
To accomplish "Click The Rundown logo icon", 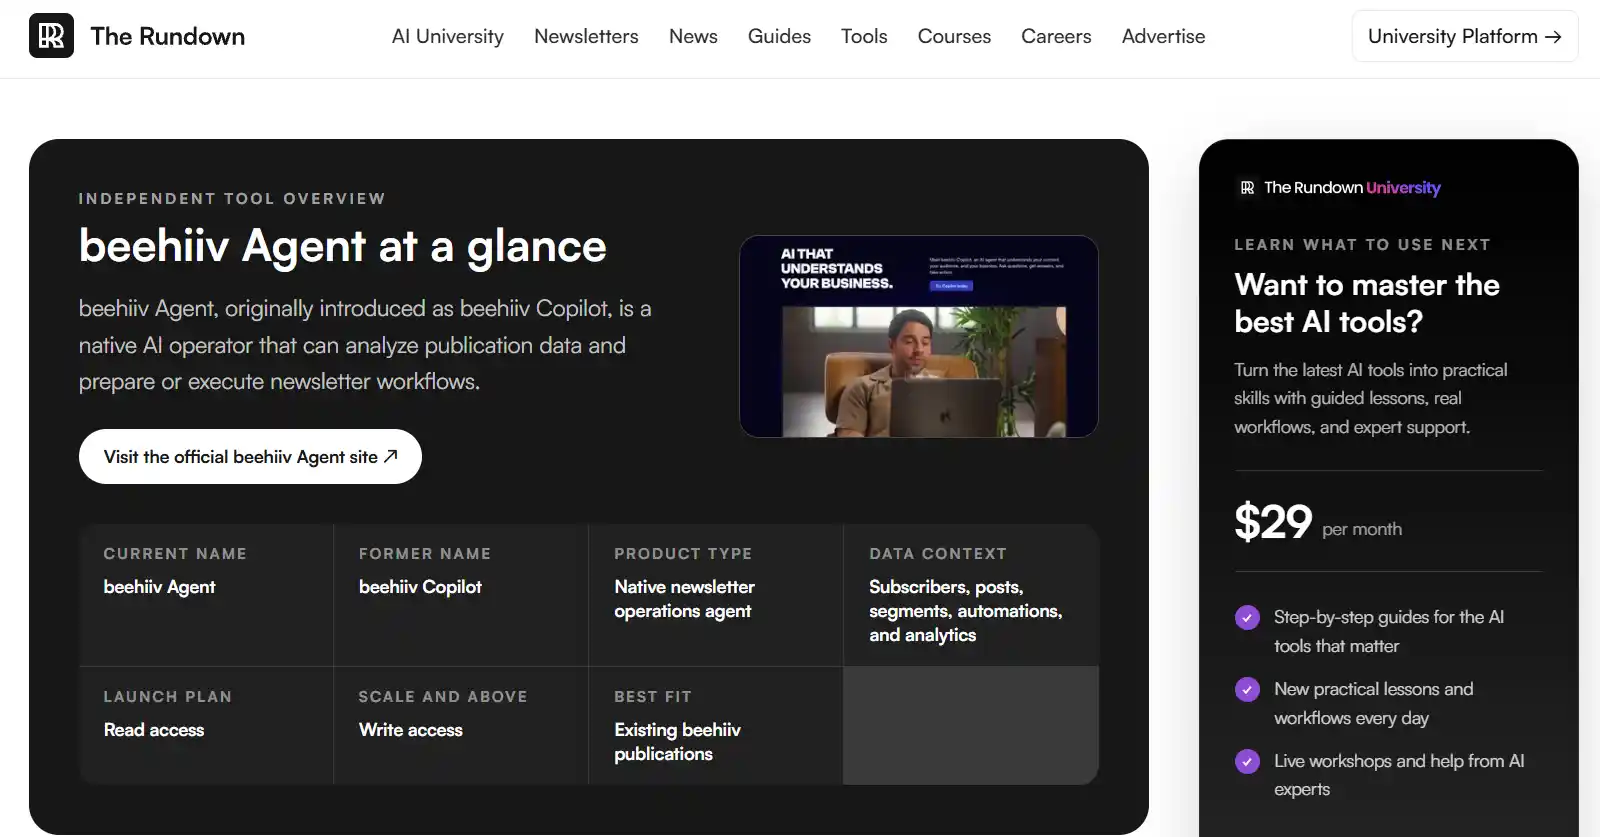I will click(x=51, y=36).
